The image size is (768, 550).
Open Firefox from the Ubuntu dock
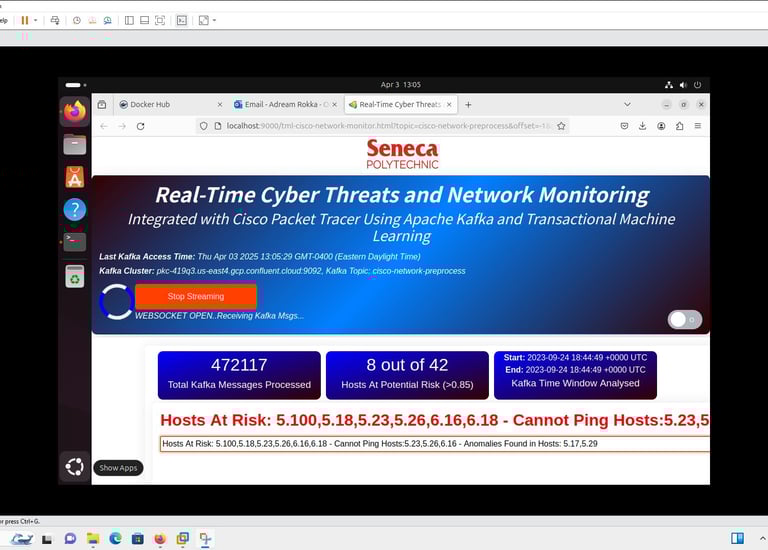[x=74, y=112]
